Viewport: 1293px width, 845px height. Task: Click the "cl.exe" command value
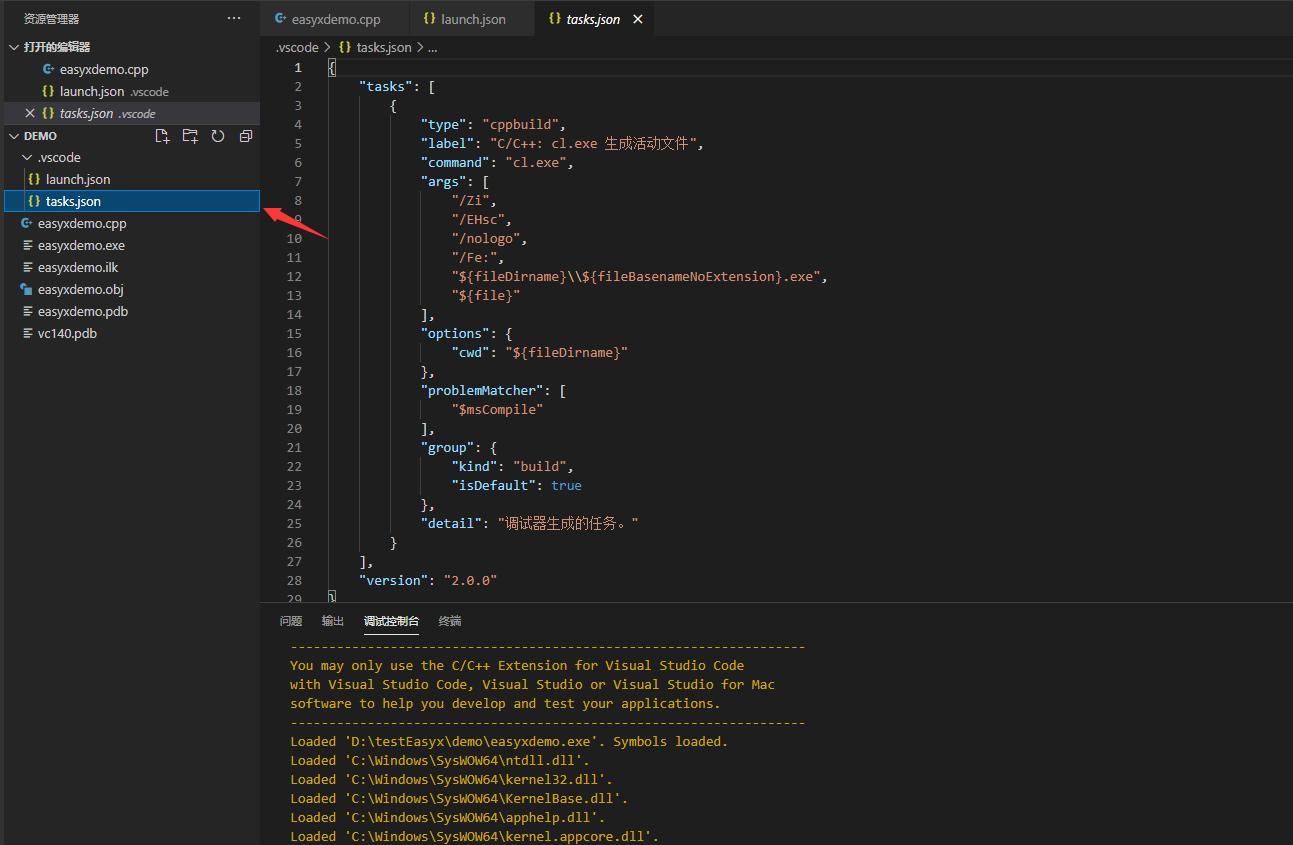point(536,162)
